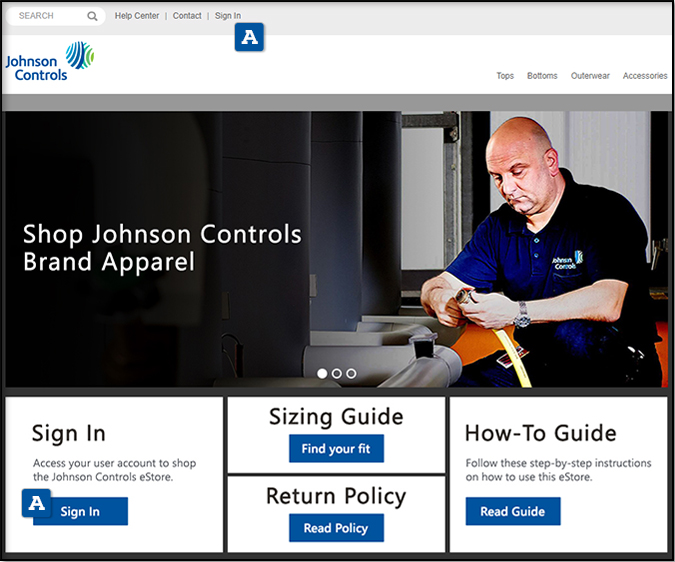The width and height of the screenshot is (675, 562).
Task: Click the Sign In link in top bar
Action: click(x=228, y=16)
